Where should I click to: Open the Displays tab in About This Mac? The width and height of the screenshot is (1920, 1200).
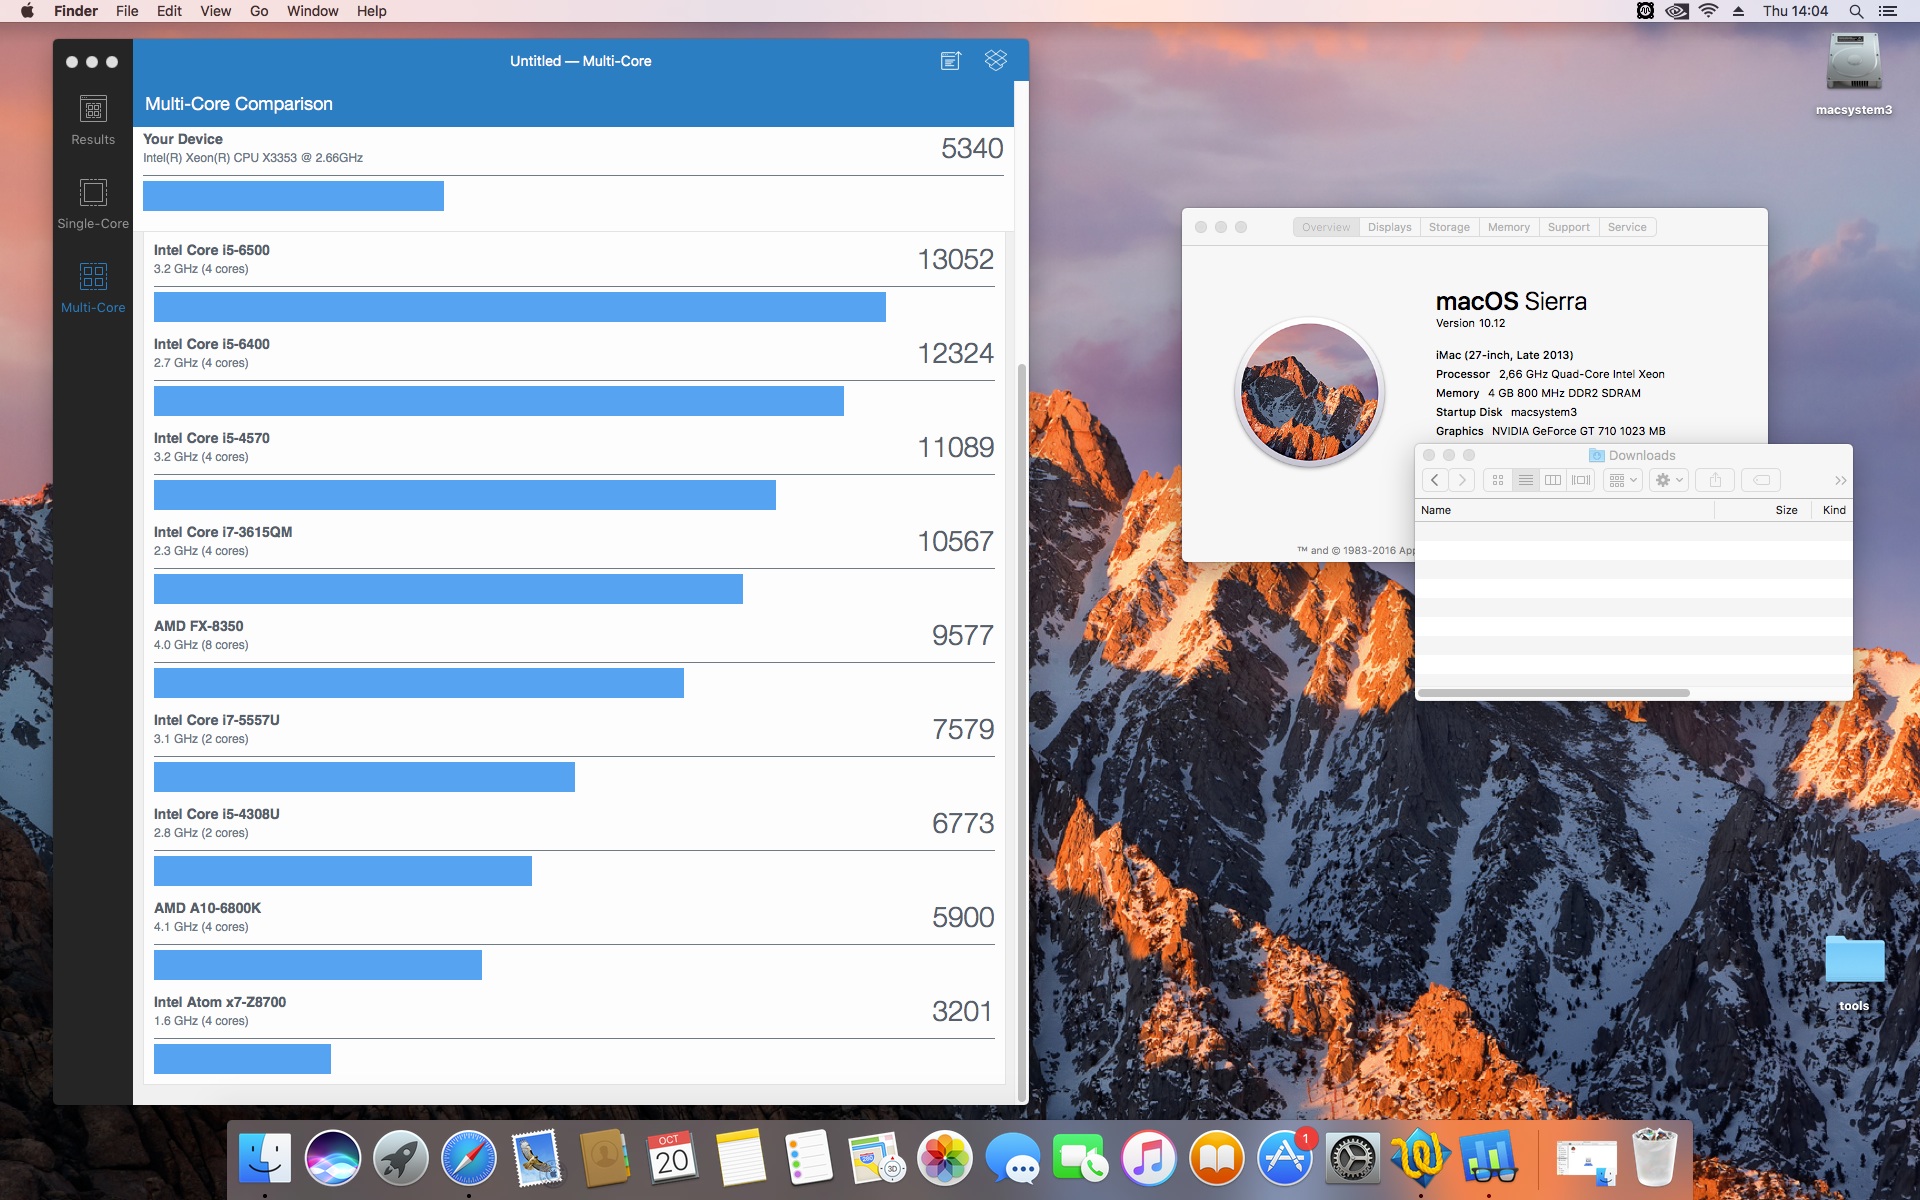point(1389,227)
